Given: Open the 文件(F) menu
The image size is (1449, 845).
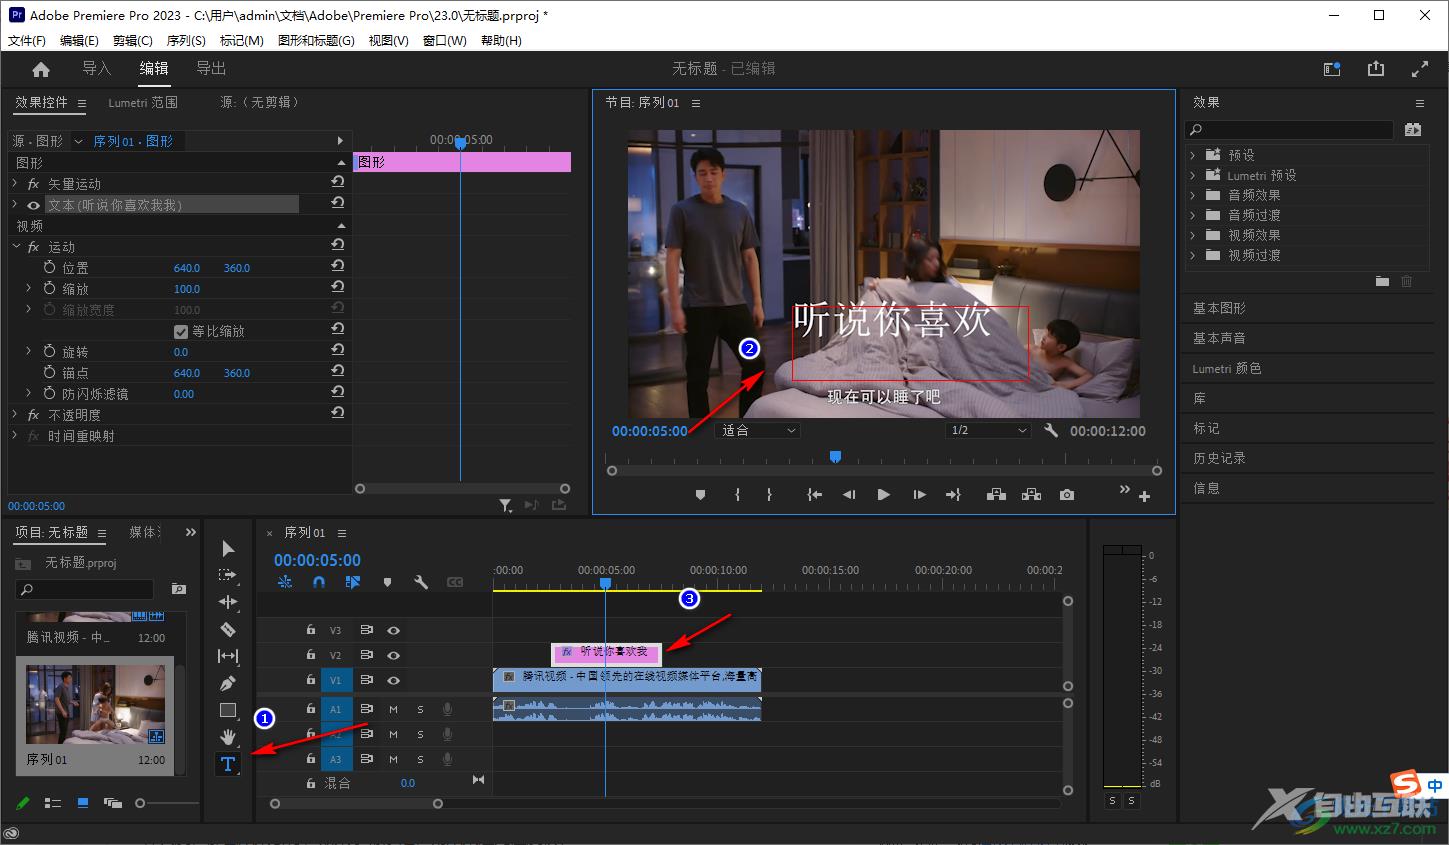Looking at the screenshot, I should pyautogui.click(x=27, y=41).
